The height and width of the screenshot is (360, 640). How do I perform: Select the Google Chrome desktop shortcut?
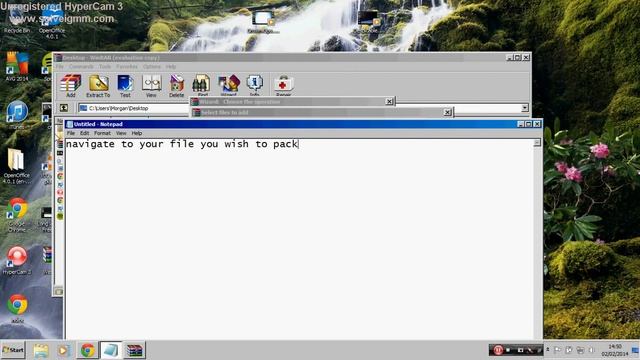(x=17, y=215)
